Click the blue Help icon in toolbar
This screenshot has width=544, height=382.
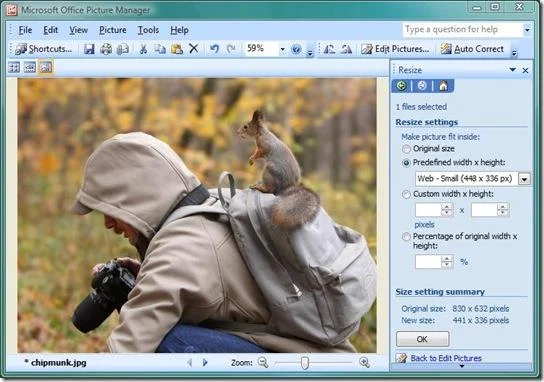pyautogui.click(x=296, y=49)
